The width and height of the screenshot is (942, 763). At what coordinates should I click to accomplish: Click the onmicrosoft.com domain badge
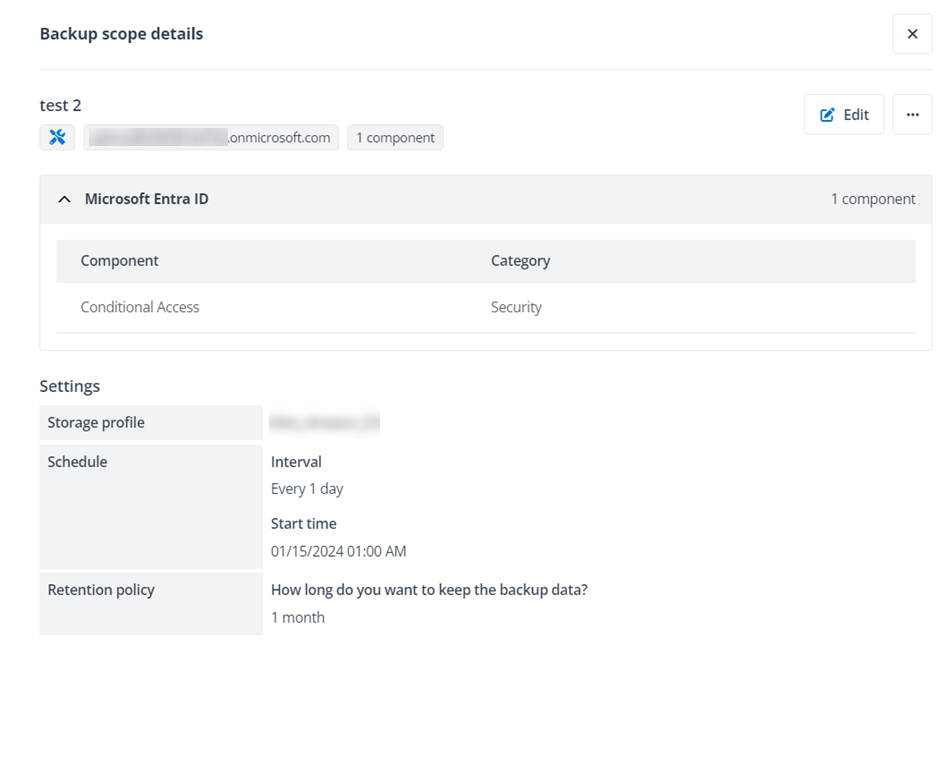point(211,137)
